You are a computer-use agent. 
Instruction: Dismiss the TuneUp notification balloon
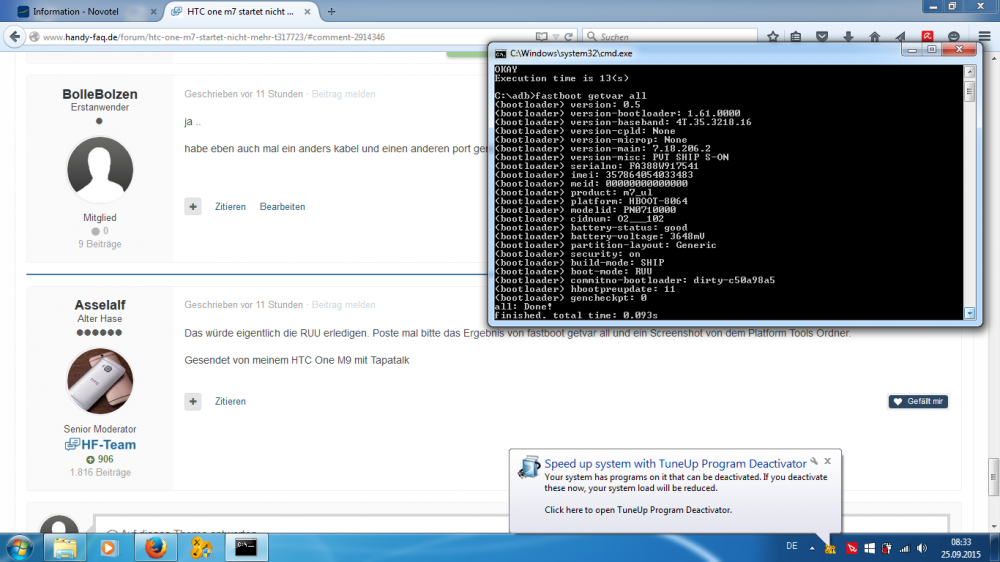[828, 462]
